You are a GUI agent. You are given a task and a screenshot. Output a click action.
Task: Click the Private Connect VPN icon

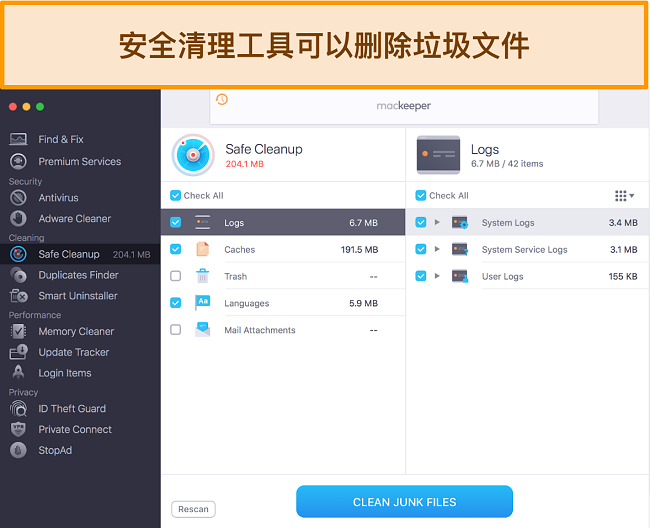click(x=18, y=429)
